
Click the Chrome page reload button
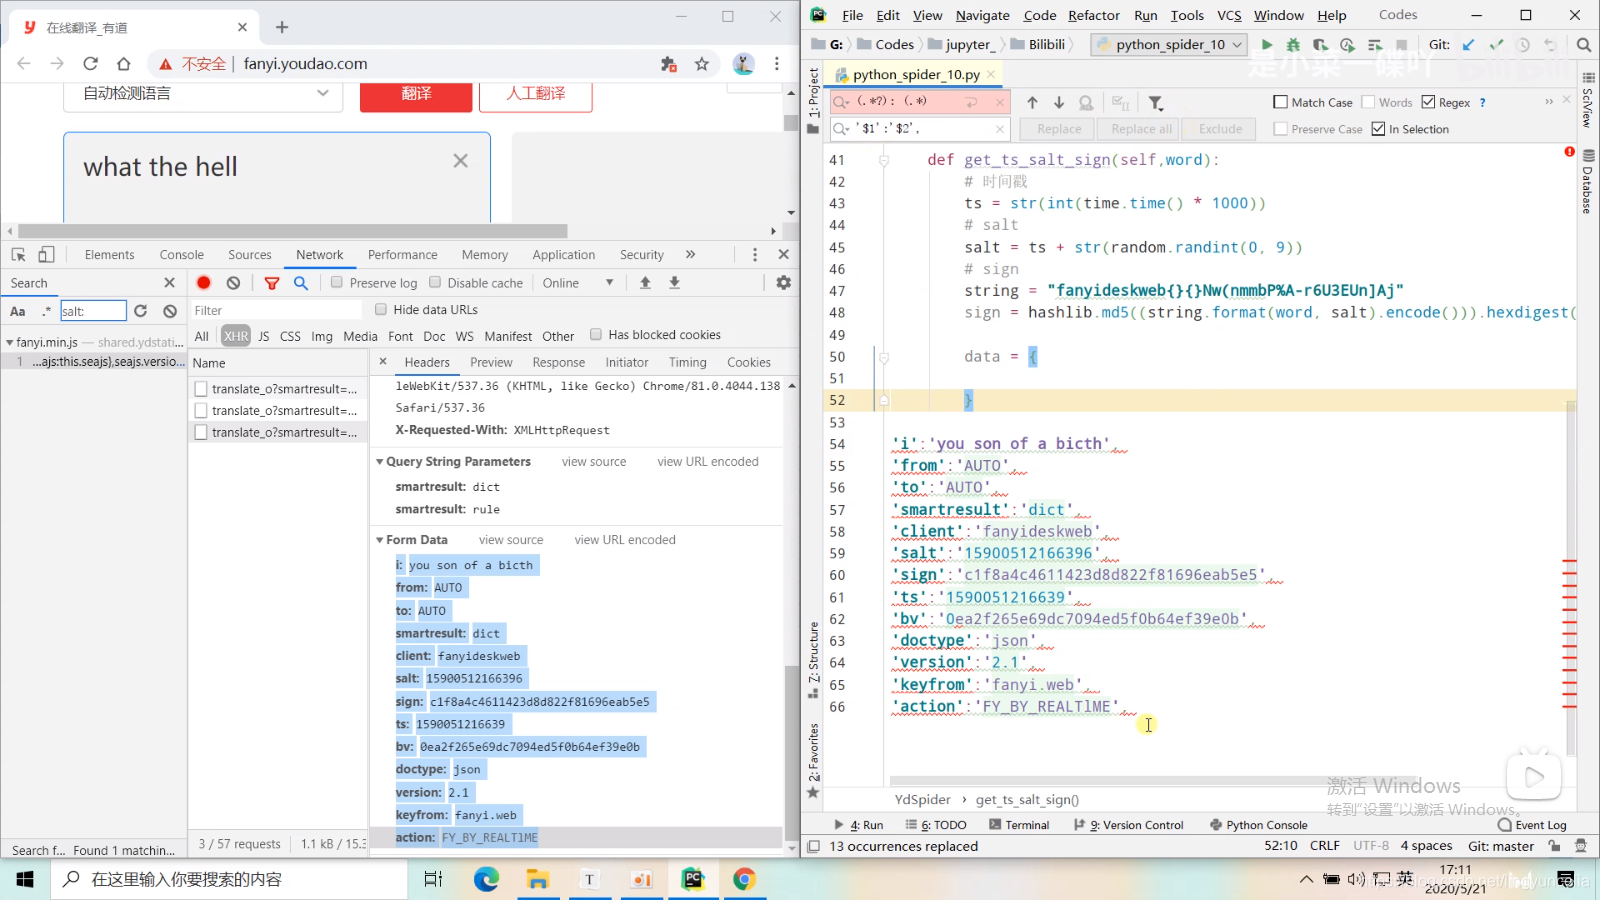[90, 64]
